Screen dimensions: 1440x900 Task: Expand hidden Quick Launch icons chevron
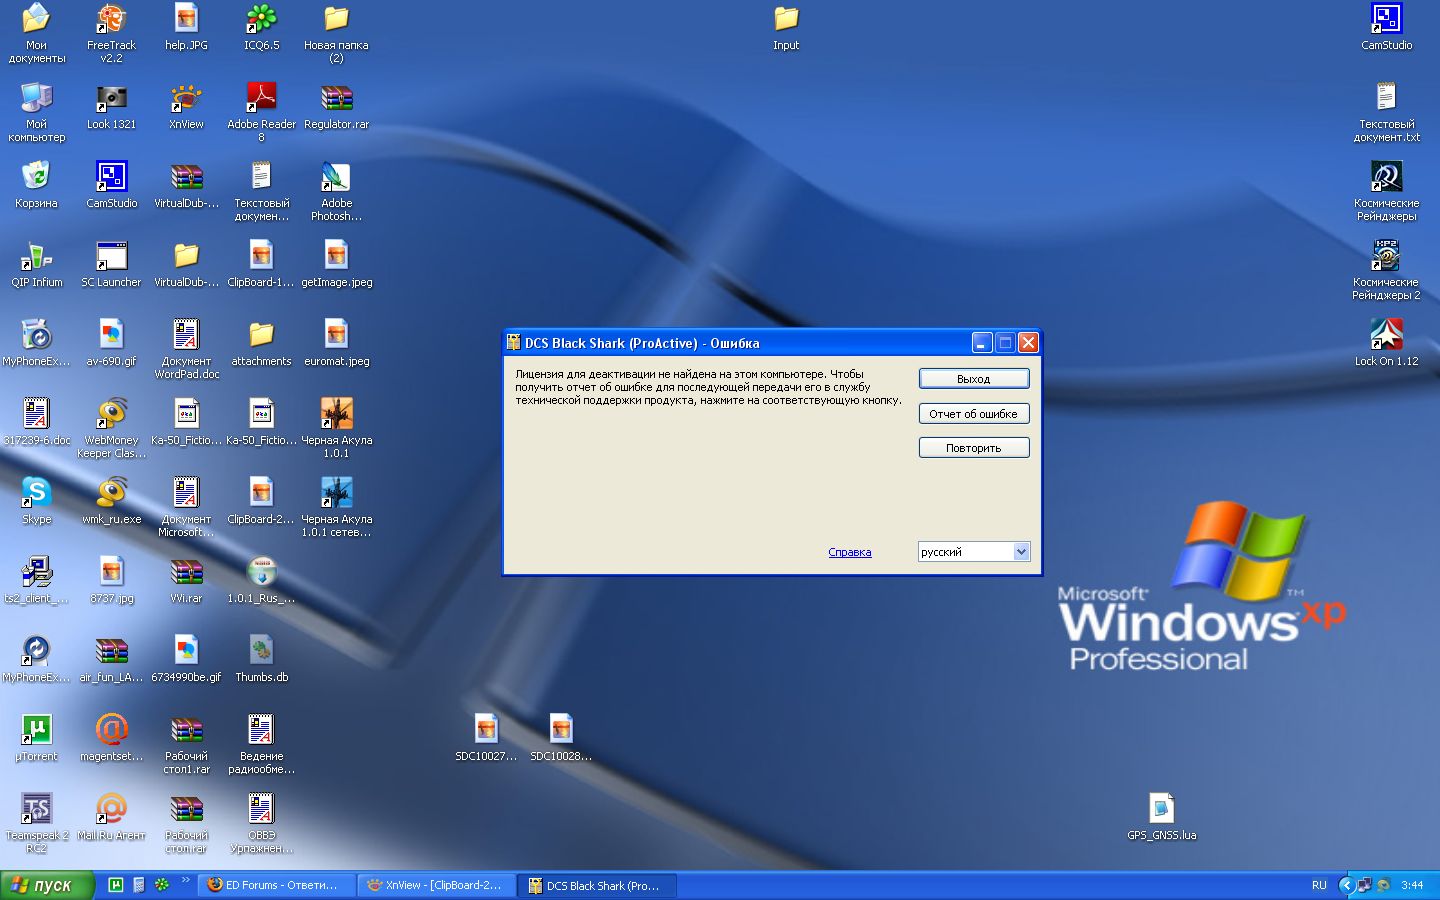(185, 881)
